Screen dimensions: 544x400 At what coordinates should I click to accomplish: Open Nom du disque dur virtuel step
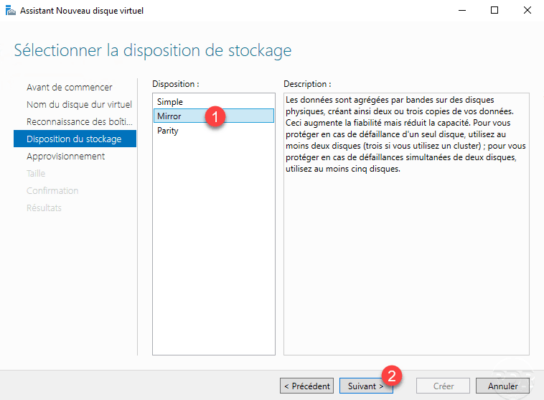click(79, 104)
